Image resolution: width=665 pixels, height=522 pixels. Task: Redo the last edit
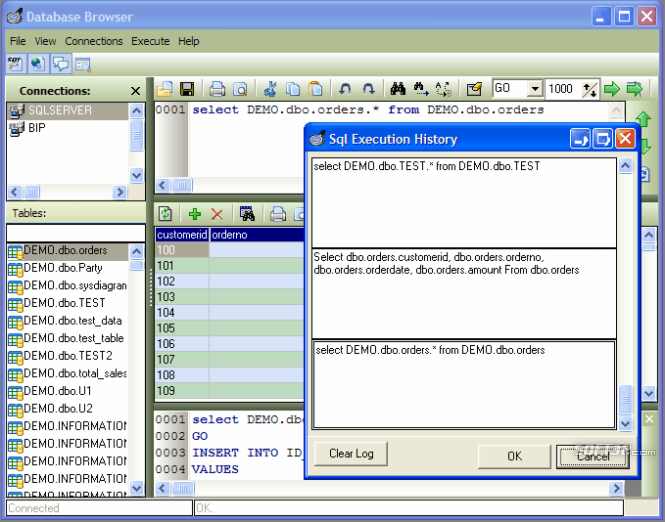368,89
